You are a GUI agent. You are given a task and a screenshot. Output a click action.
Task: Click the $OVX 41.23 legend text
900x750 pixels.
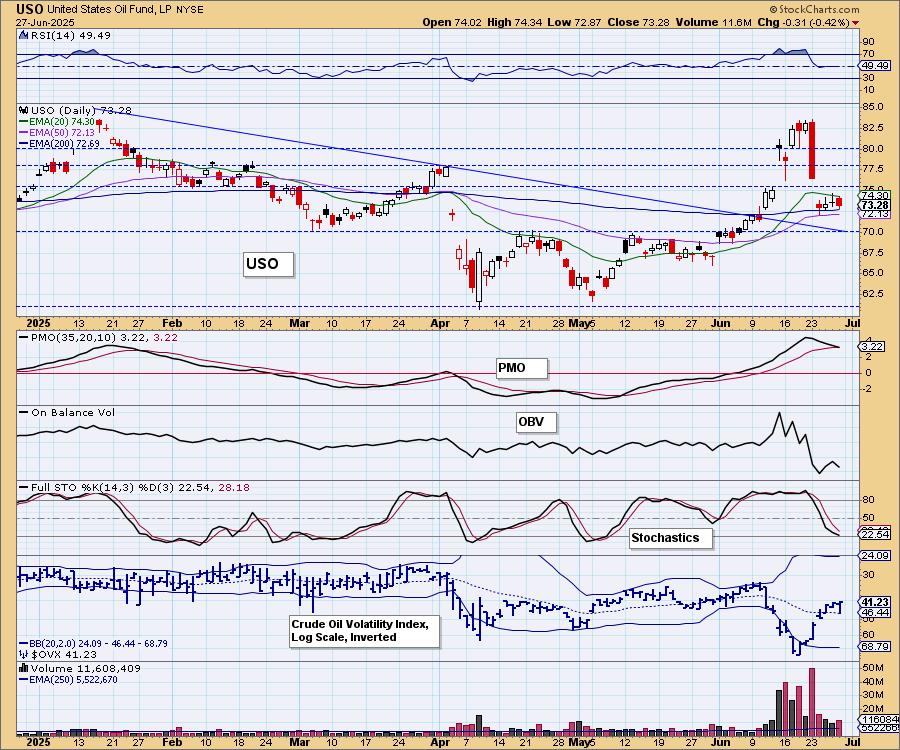pyautogui.click(x=64, y=654)
